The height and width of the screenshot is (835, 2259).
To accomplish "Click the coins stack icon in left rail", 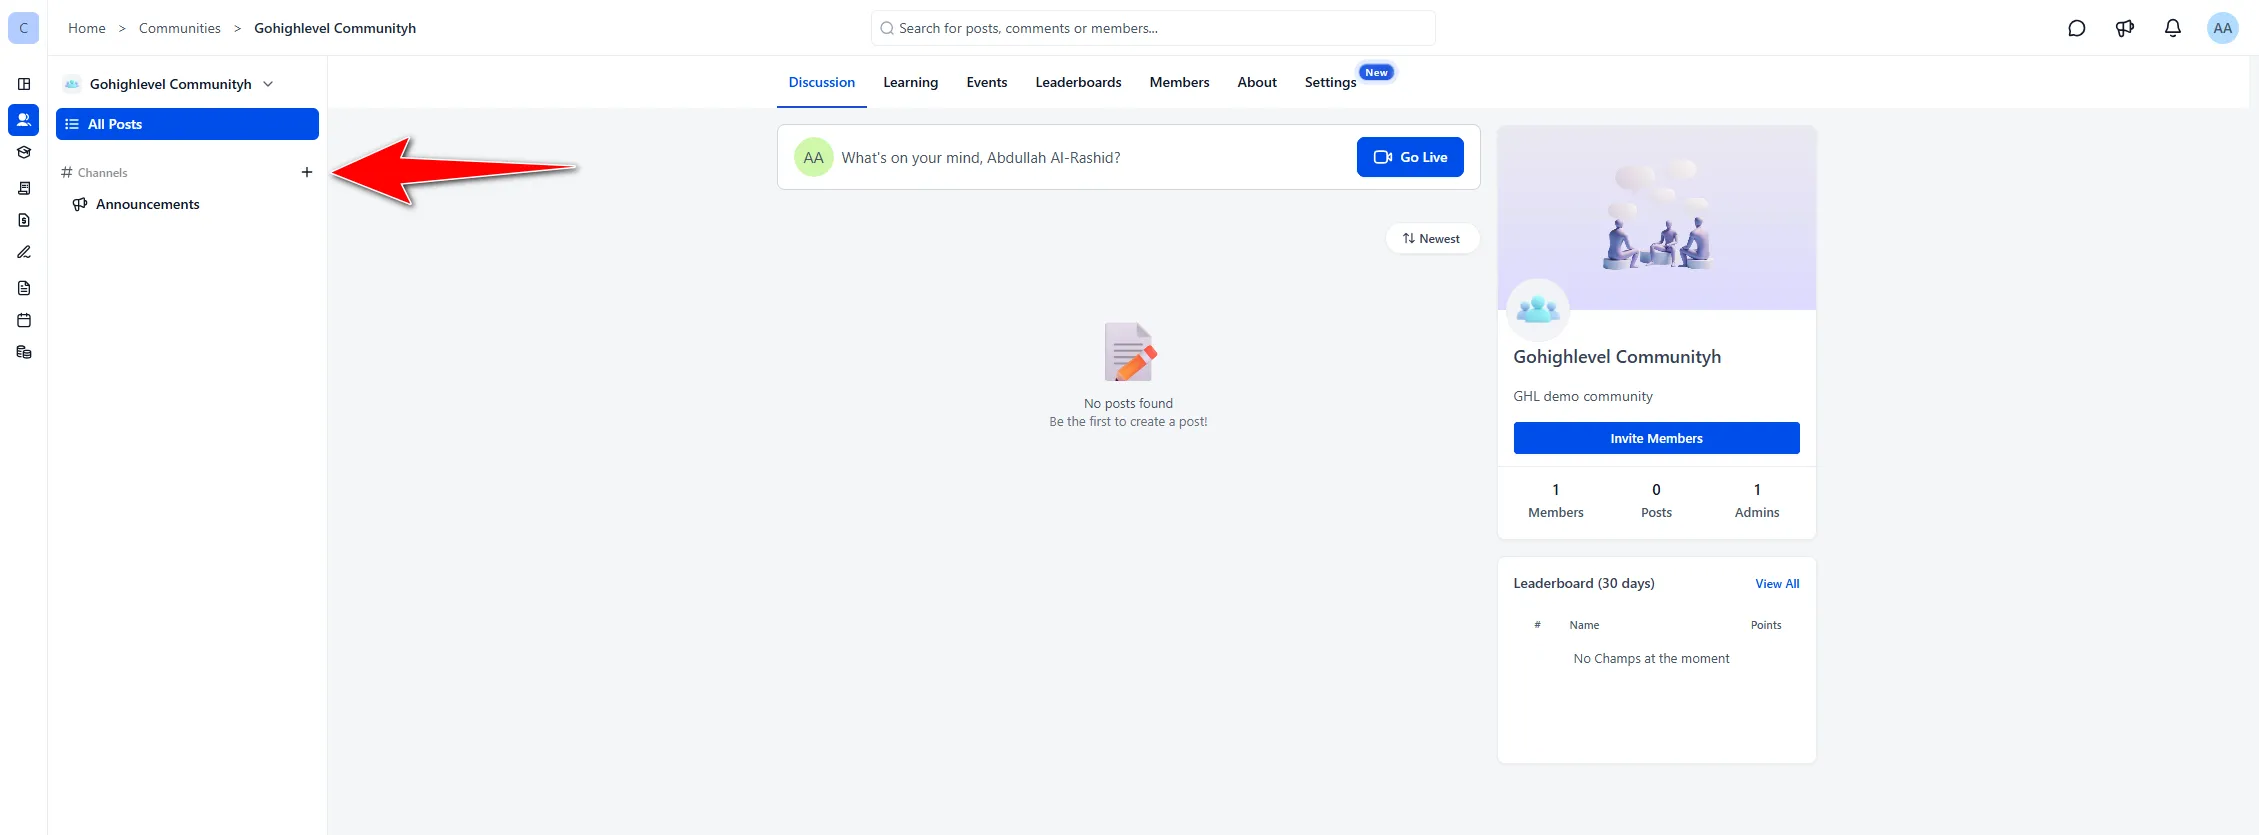I will (x=24, y=352).
